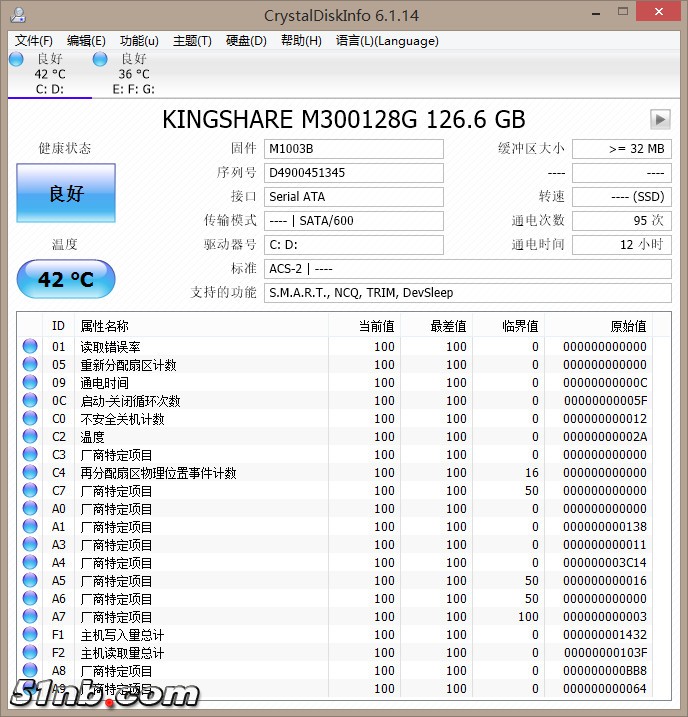This screenshot has height=717, width=688.
Task: Minimize the CrystalDiskInfo window
Action: pyautogui.click(x=596, y=12)
